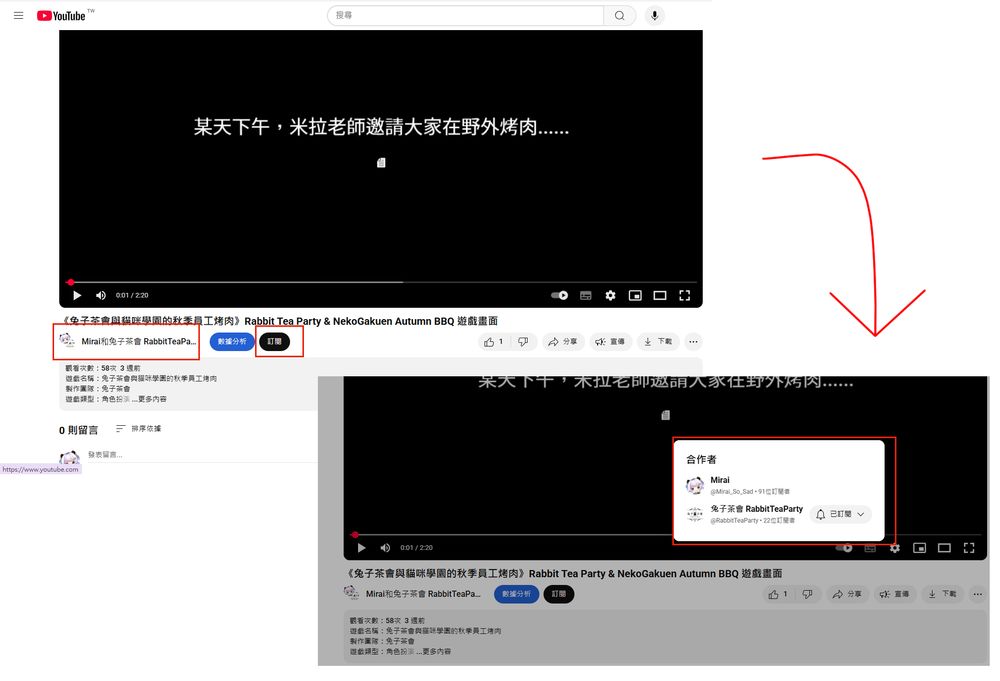
Task: Open the YouTube hamburger guide menu
Action: tap(18, 15)
